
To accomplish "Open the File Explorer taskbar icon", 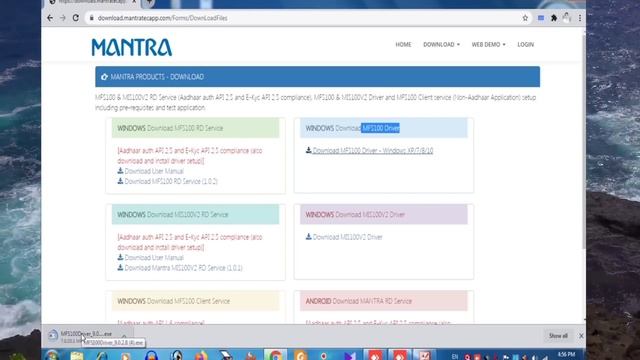I will [76, 356].
